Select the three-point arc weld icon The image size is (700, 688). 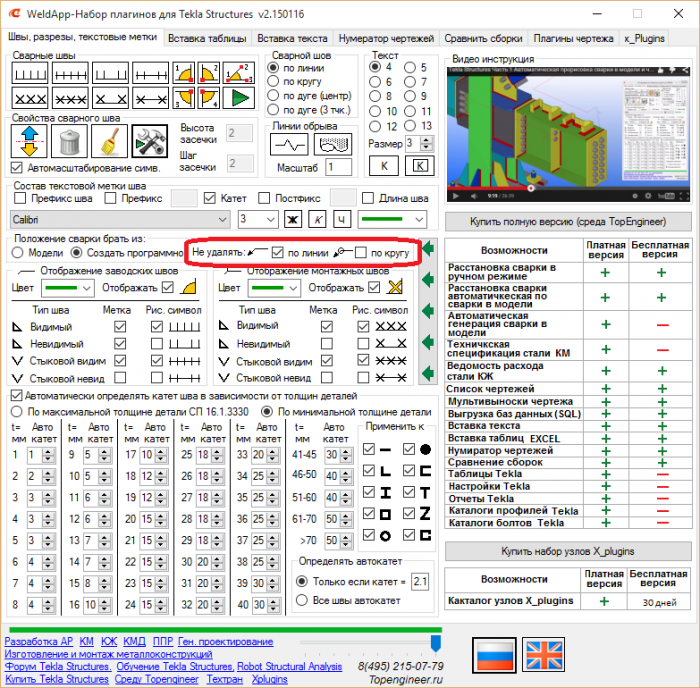click(x=239, y=73)
